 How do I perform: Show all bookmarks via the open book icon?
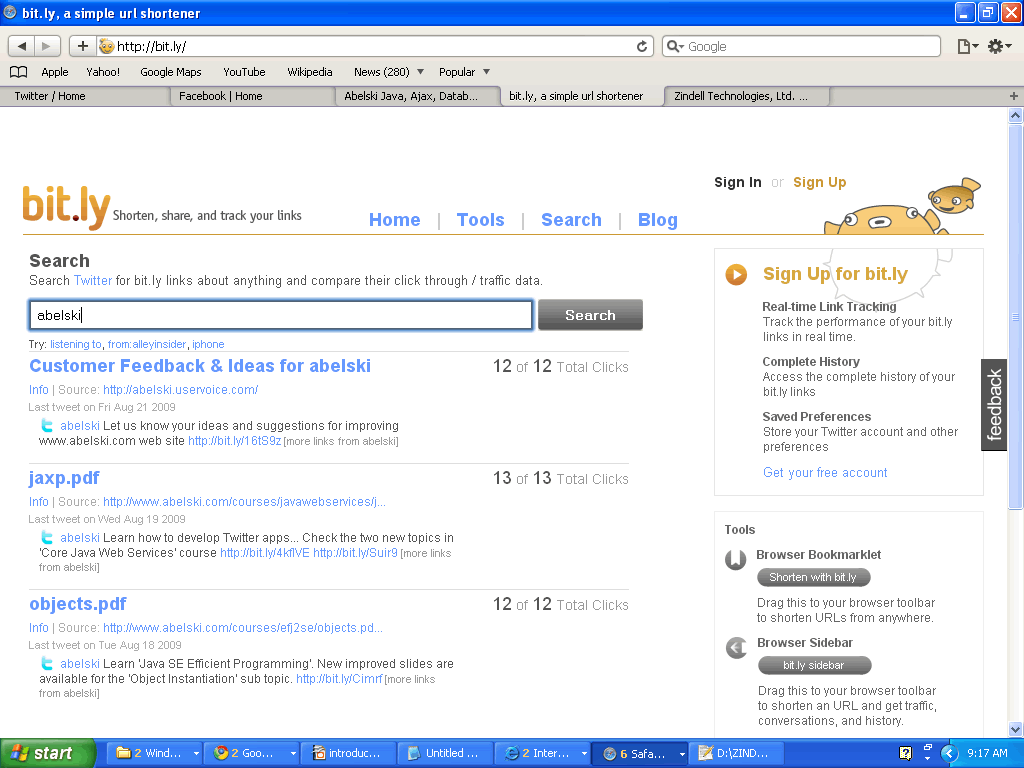18,72
